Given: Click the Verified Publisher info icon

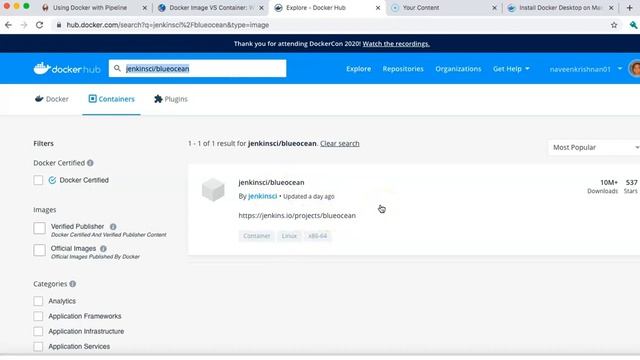Looking at the screenshot, I should click(x=113, y=227).
